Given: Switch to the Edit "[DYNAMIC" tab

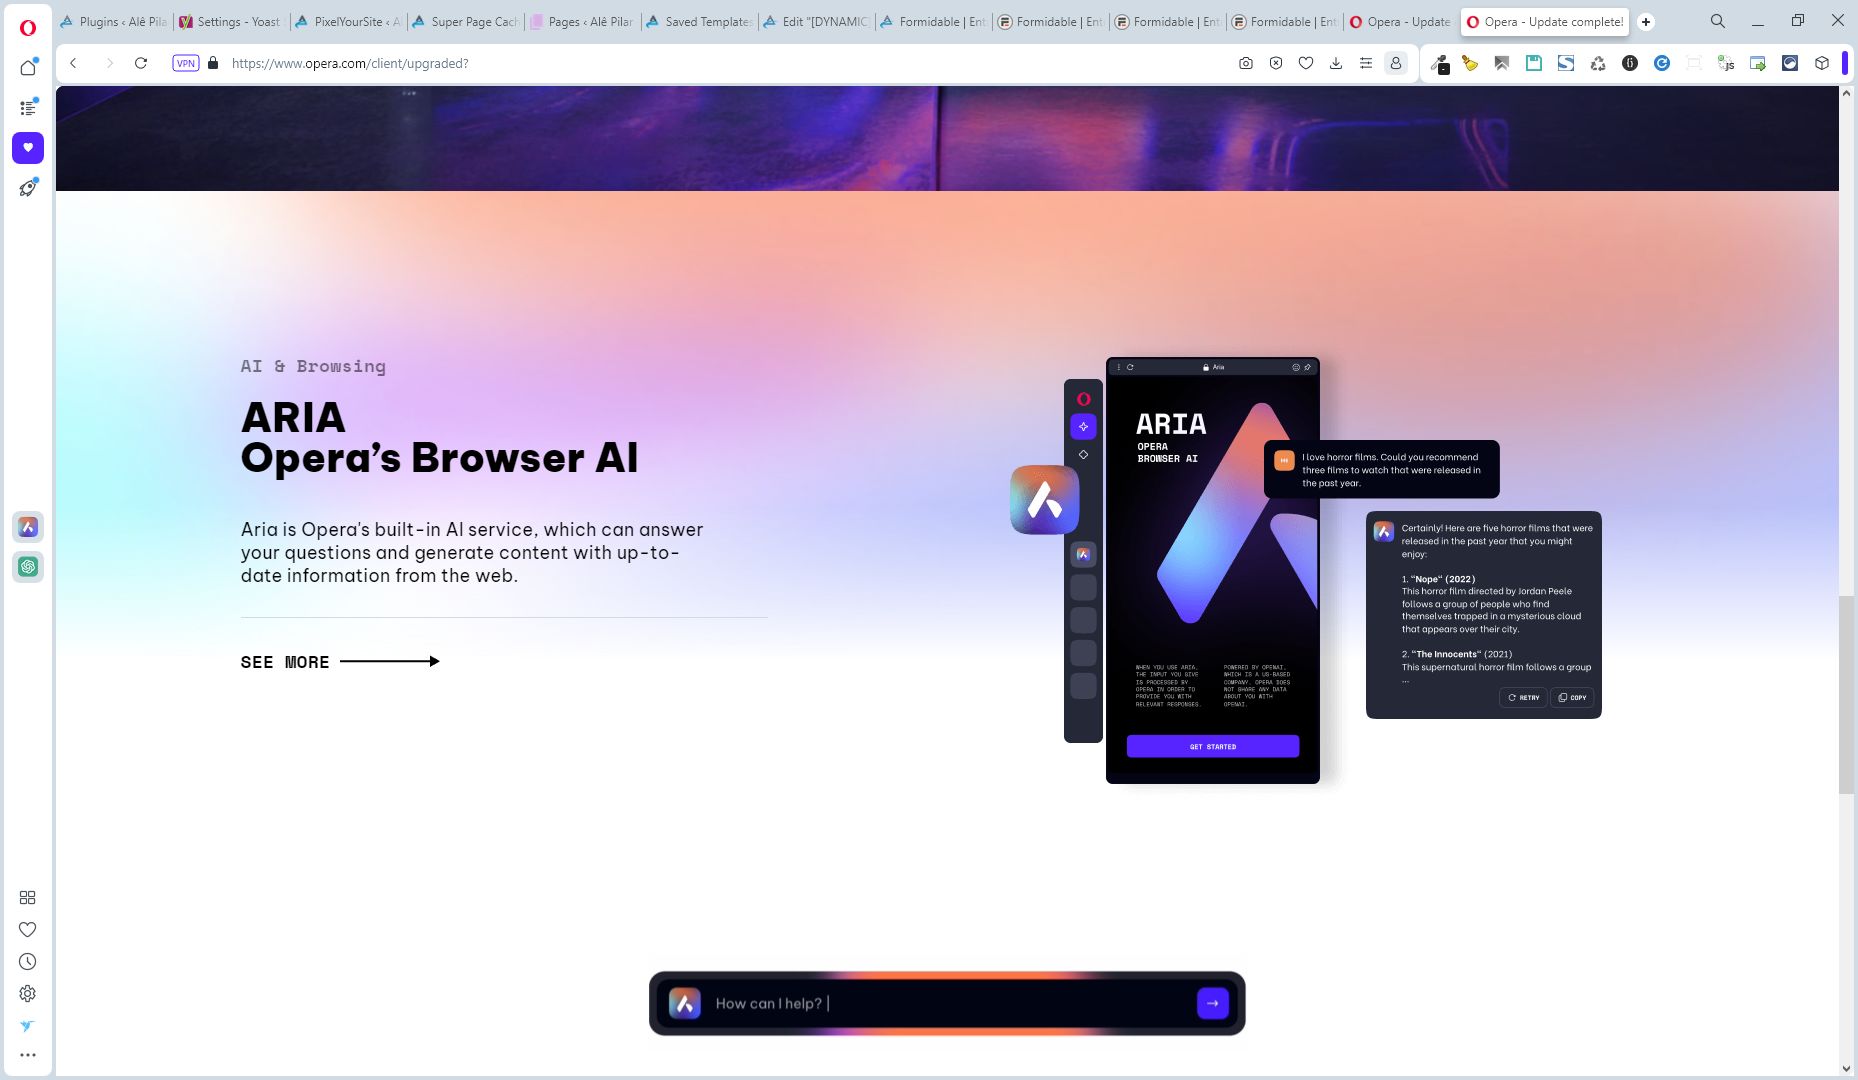Looking at the screenshot, I should pos(816,22).
